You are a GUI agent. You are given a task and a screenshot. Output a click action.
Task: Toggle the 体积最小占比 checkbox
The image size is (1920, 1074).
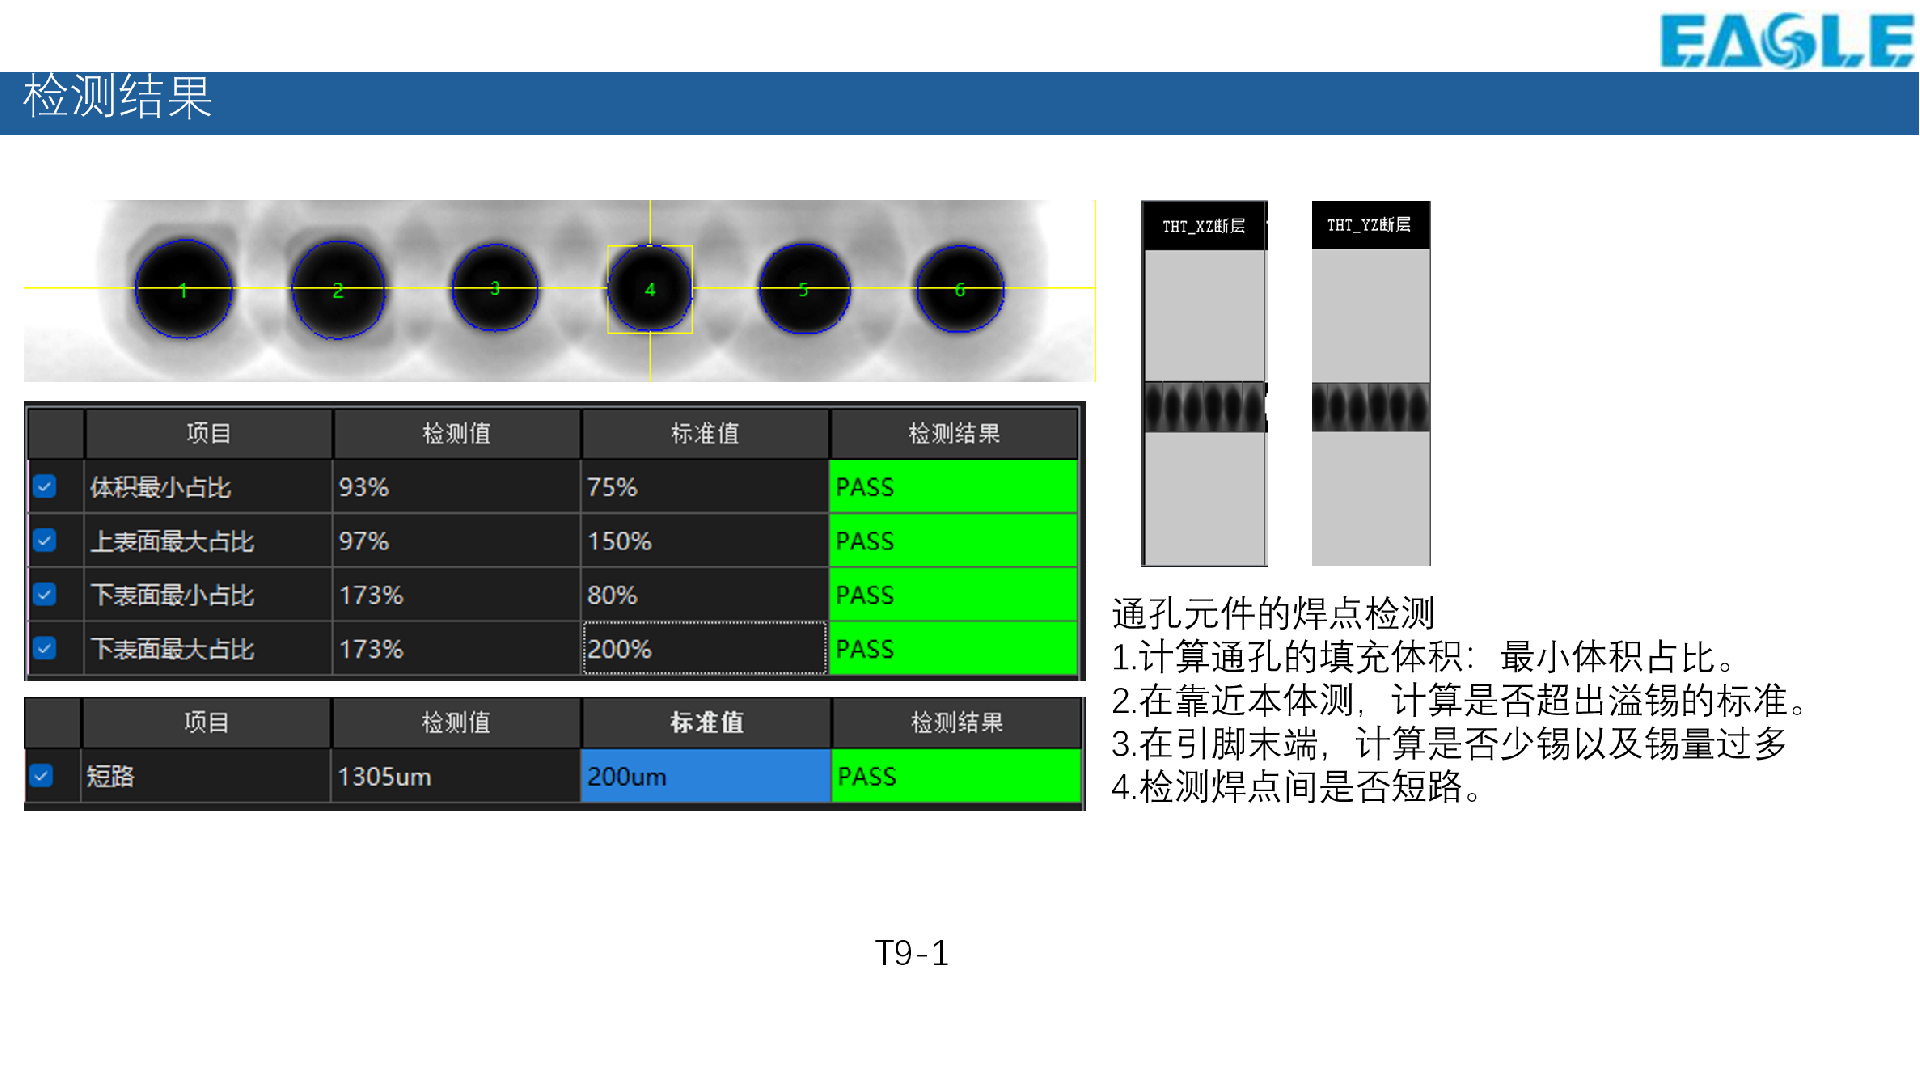click(45, 487)
